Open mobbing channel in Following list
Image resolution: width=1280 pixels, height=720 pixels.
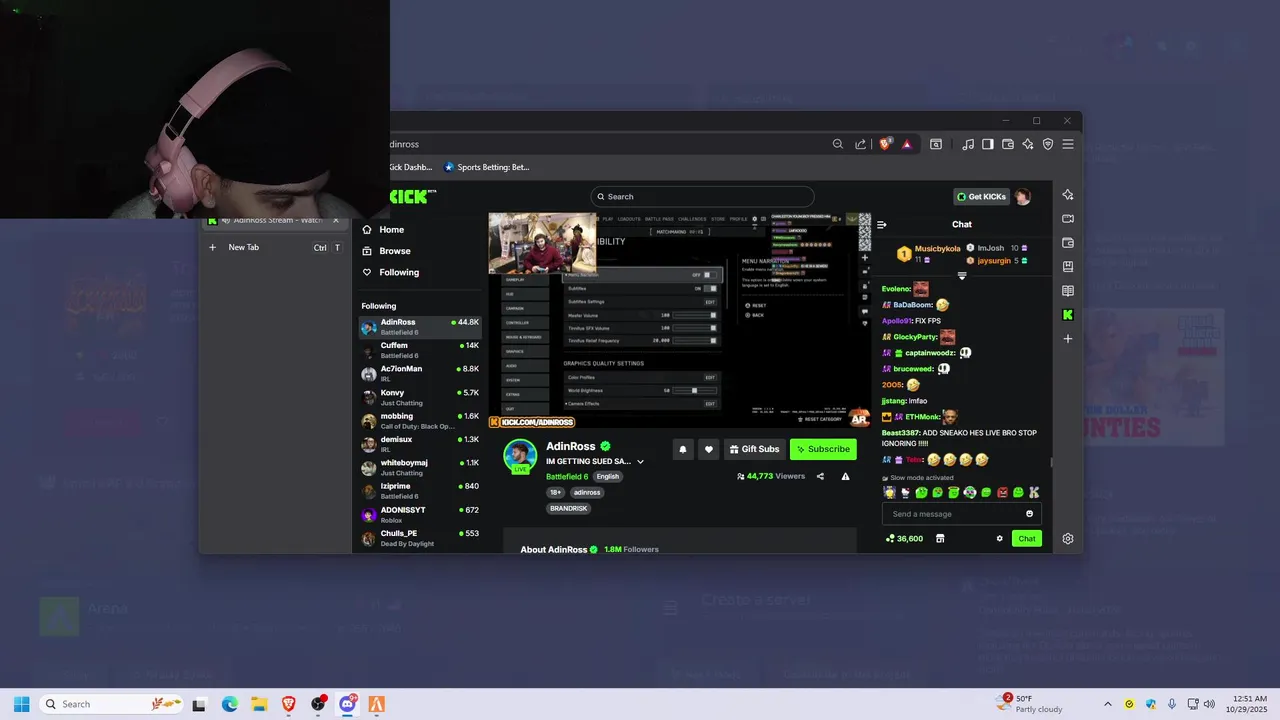(x=420, y=420)
